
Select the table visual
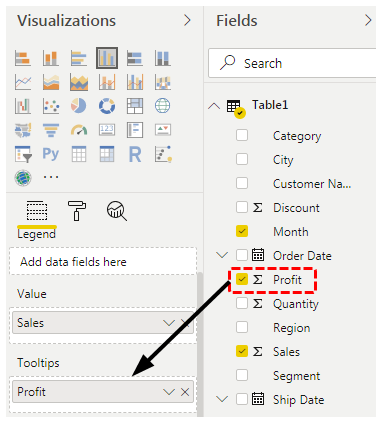click(79, 154)
